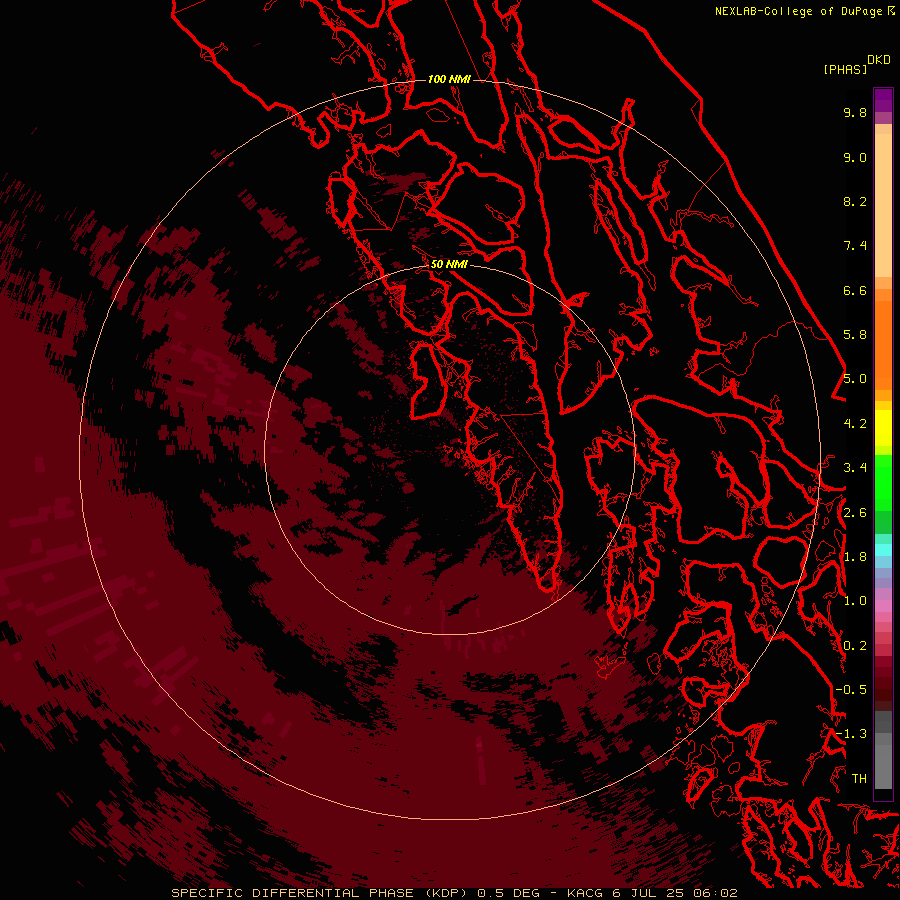Click the 6.6 value on the color scale
900x900 pixels.
(855, 290)
